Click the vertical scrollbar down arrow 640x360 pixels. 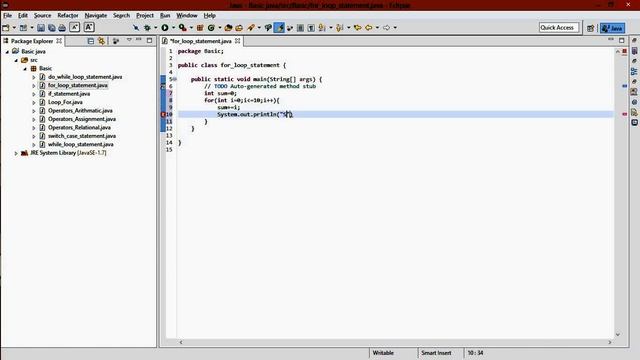[618, 334]
